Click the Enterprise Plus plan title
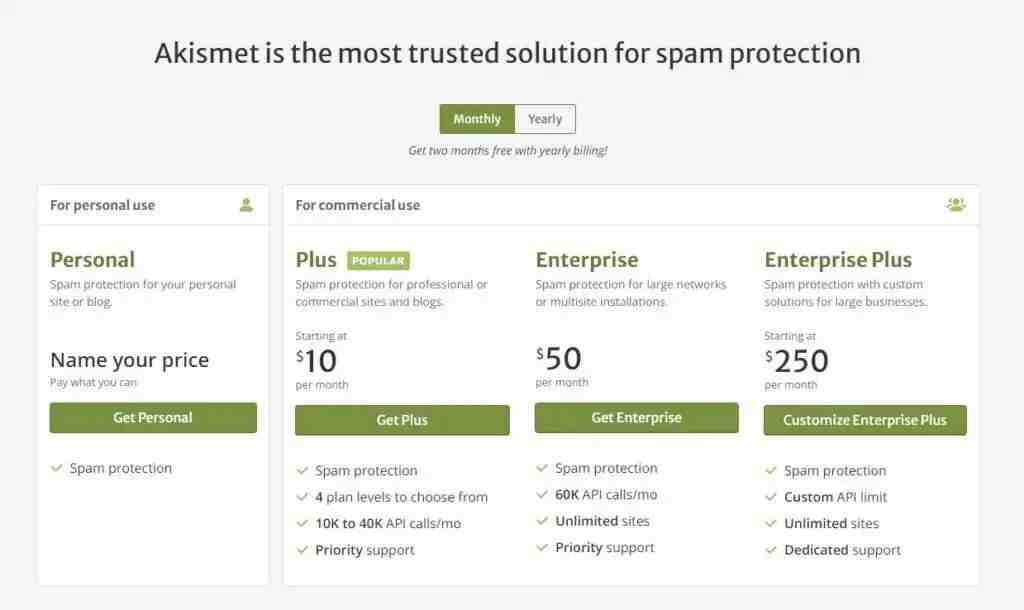The image size is (1024, 610). 838,260
